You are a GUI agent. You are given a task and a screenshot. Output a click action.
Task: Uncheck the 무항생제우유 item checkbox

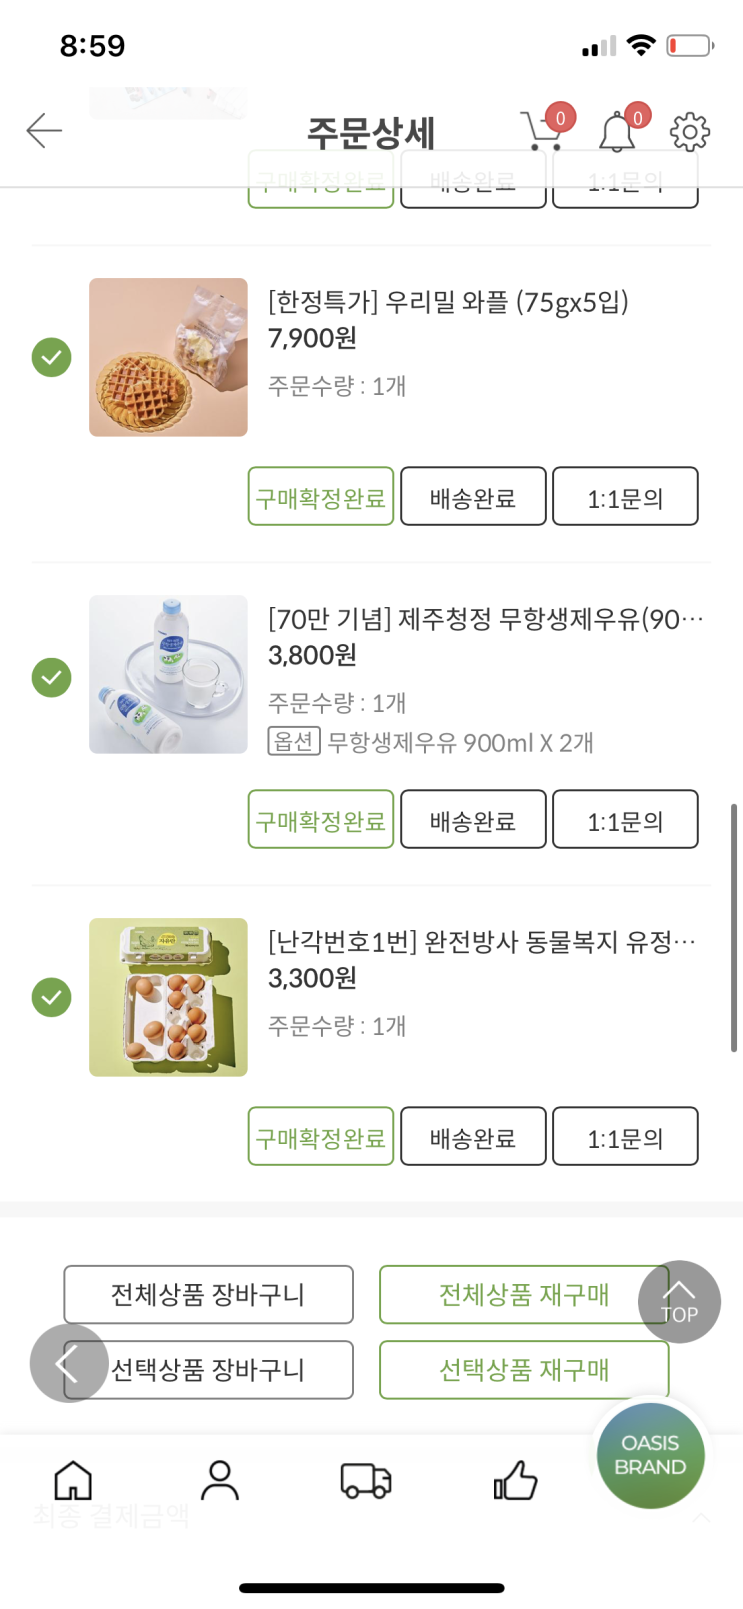tap(52, 677)
